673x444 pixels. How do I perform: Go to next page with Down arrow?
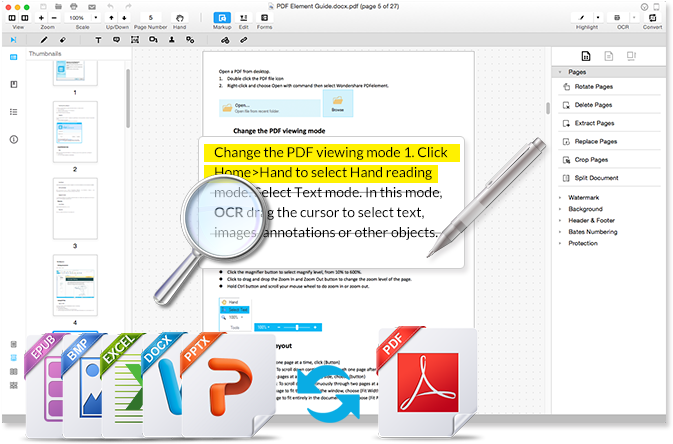[124, 18]
